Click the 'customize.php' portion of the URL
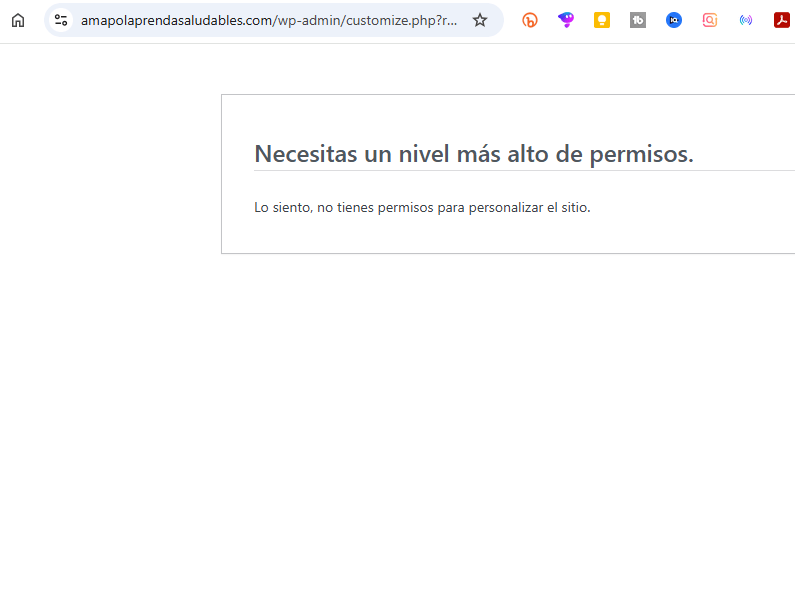The height and width of the screenshot is (612, 795). (x=390, y=20)
